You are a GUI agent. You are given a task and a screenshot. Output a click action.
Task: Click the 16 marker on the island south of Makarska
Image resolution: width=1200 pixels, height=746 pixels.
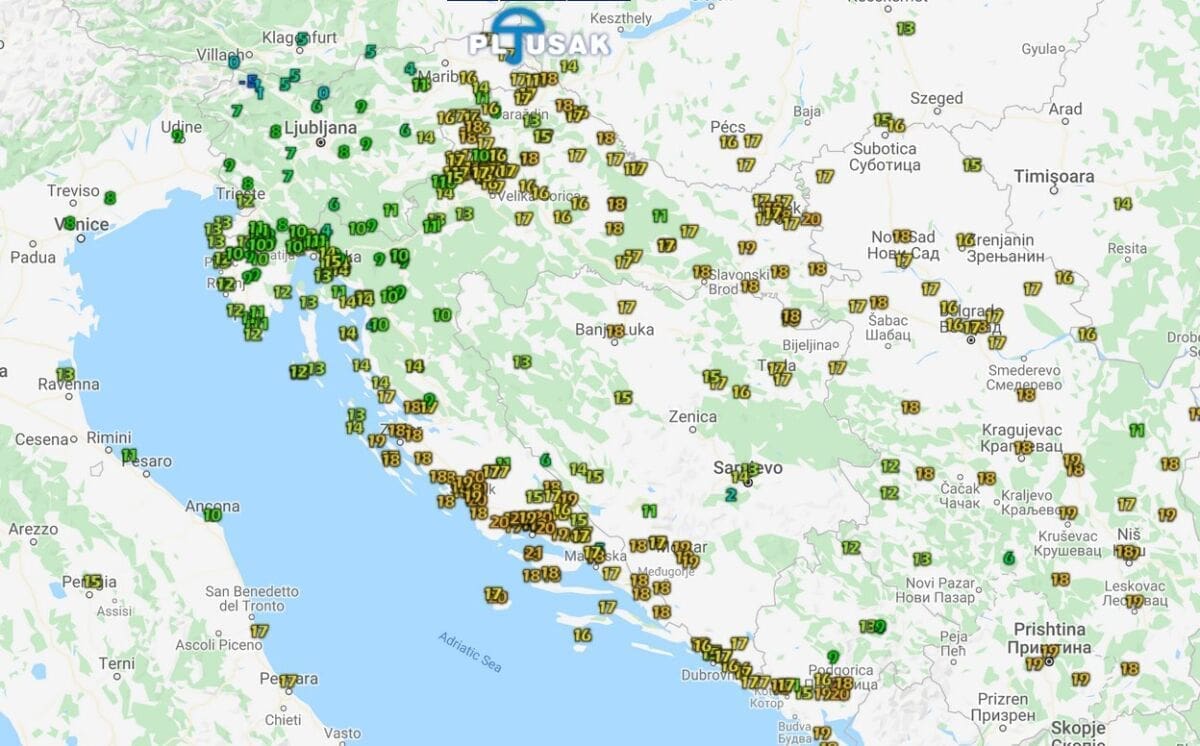coord(582,635)
